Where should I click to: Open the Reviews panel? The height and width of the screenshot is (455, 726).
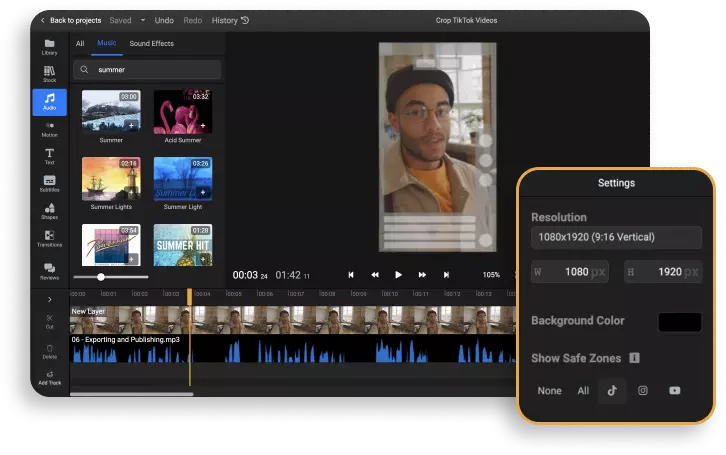tap(50, 271)
